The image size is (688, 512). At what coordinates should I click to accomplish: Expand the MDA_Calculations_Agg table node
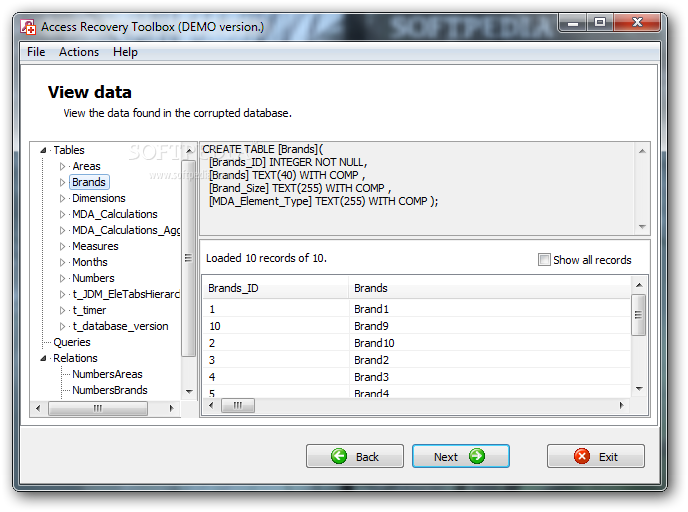tap(62, 230)
